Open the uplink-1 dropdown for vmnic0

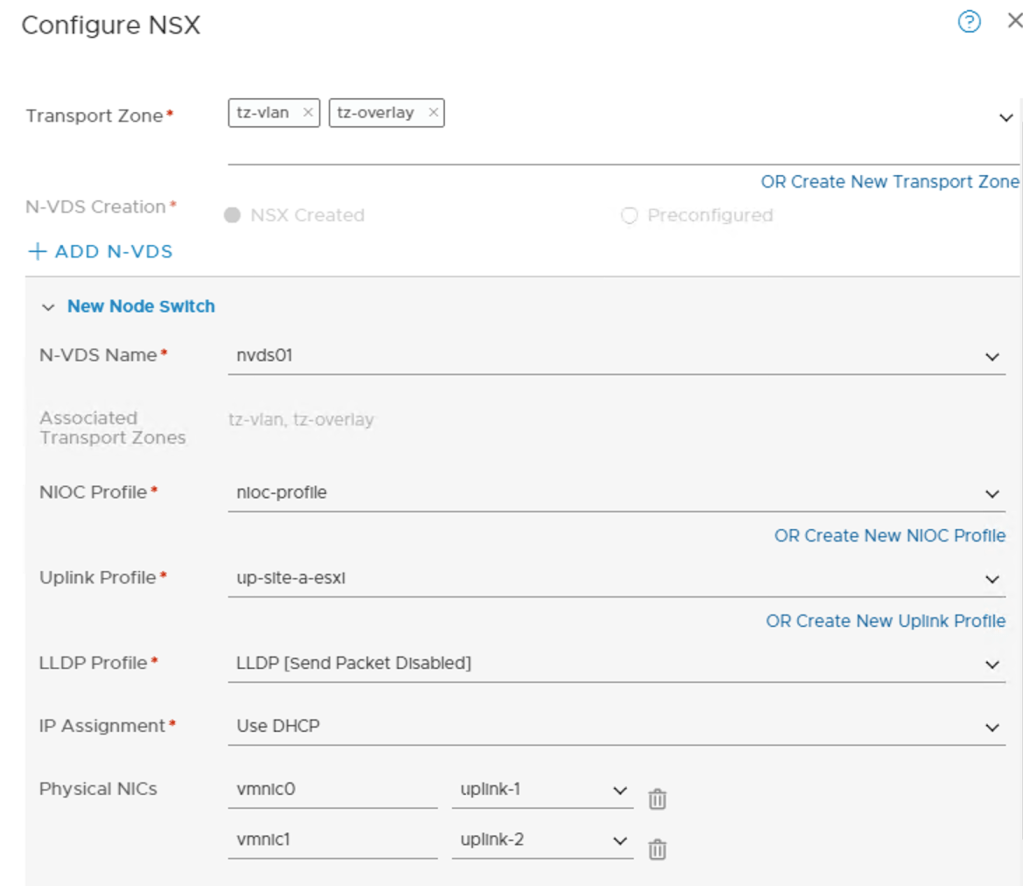coord(618,788)
